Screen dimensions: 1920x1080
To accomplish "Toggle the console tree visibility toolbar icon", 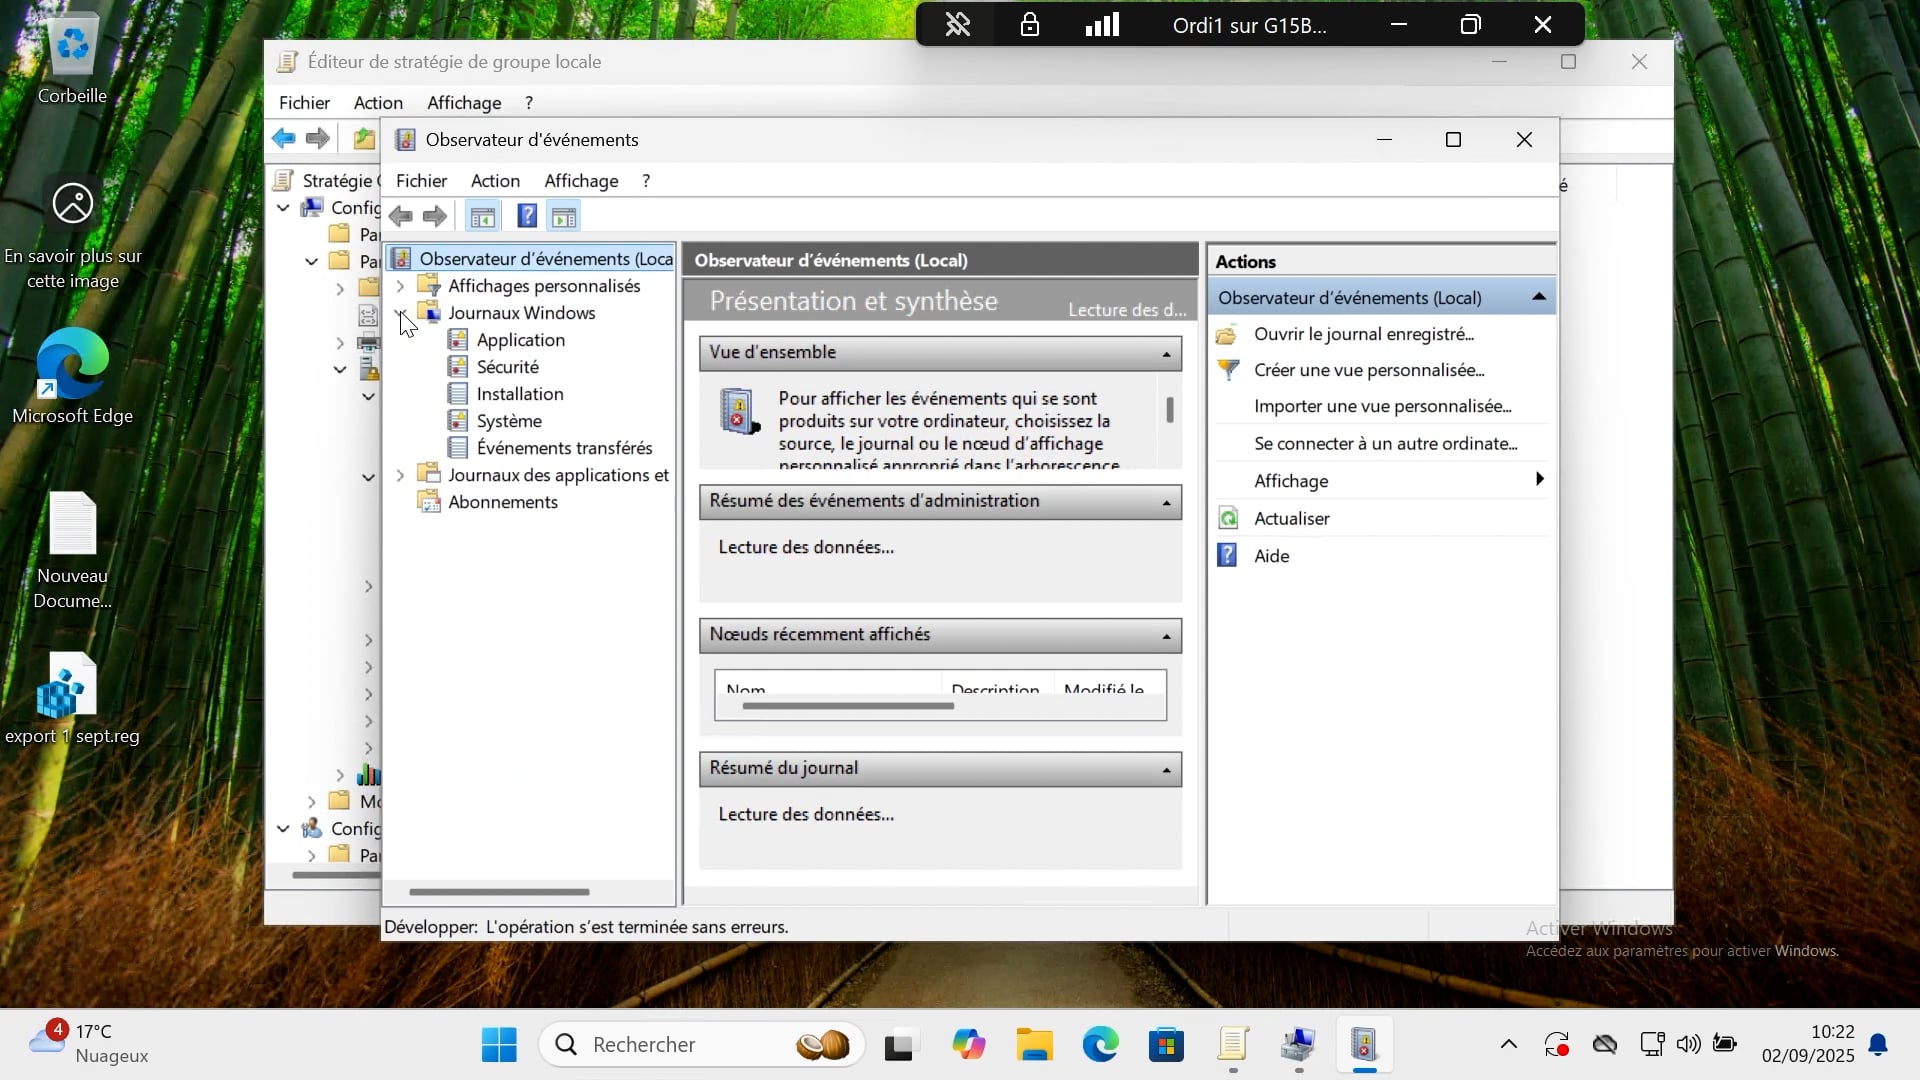I will (x=482, y=215).
